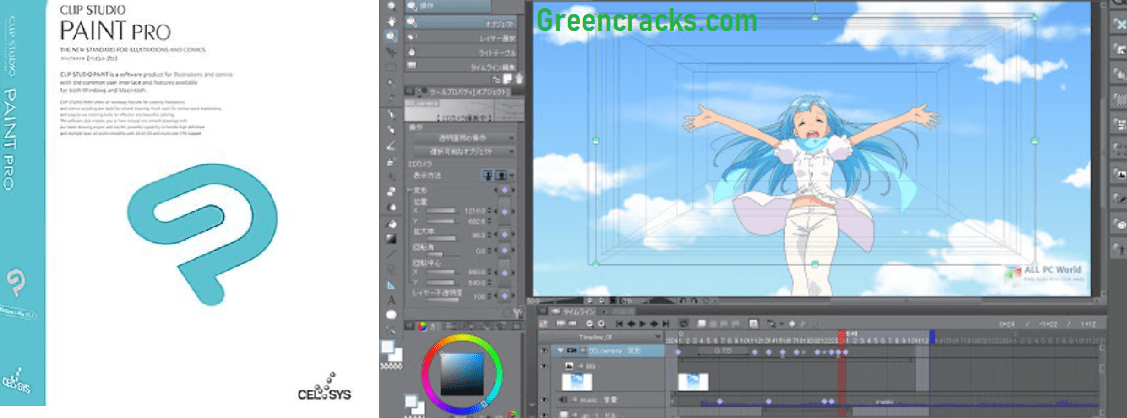Hide the 2D camera layer track
The image size is (1127, 418).
(x=544, y=350)
